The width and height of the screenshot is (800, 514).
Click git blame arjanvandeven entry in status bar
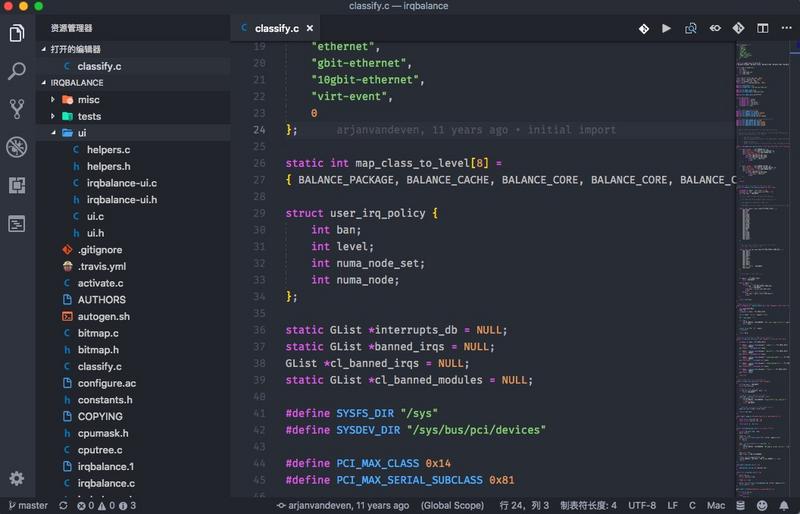click(343, 505)
